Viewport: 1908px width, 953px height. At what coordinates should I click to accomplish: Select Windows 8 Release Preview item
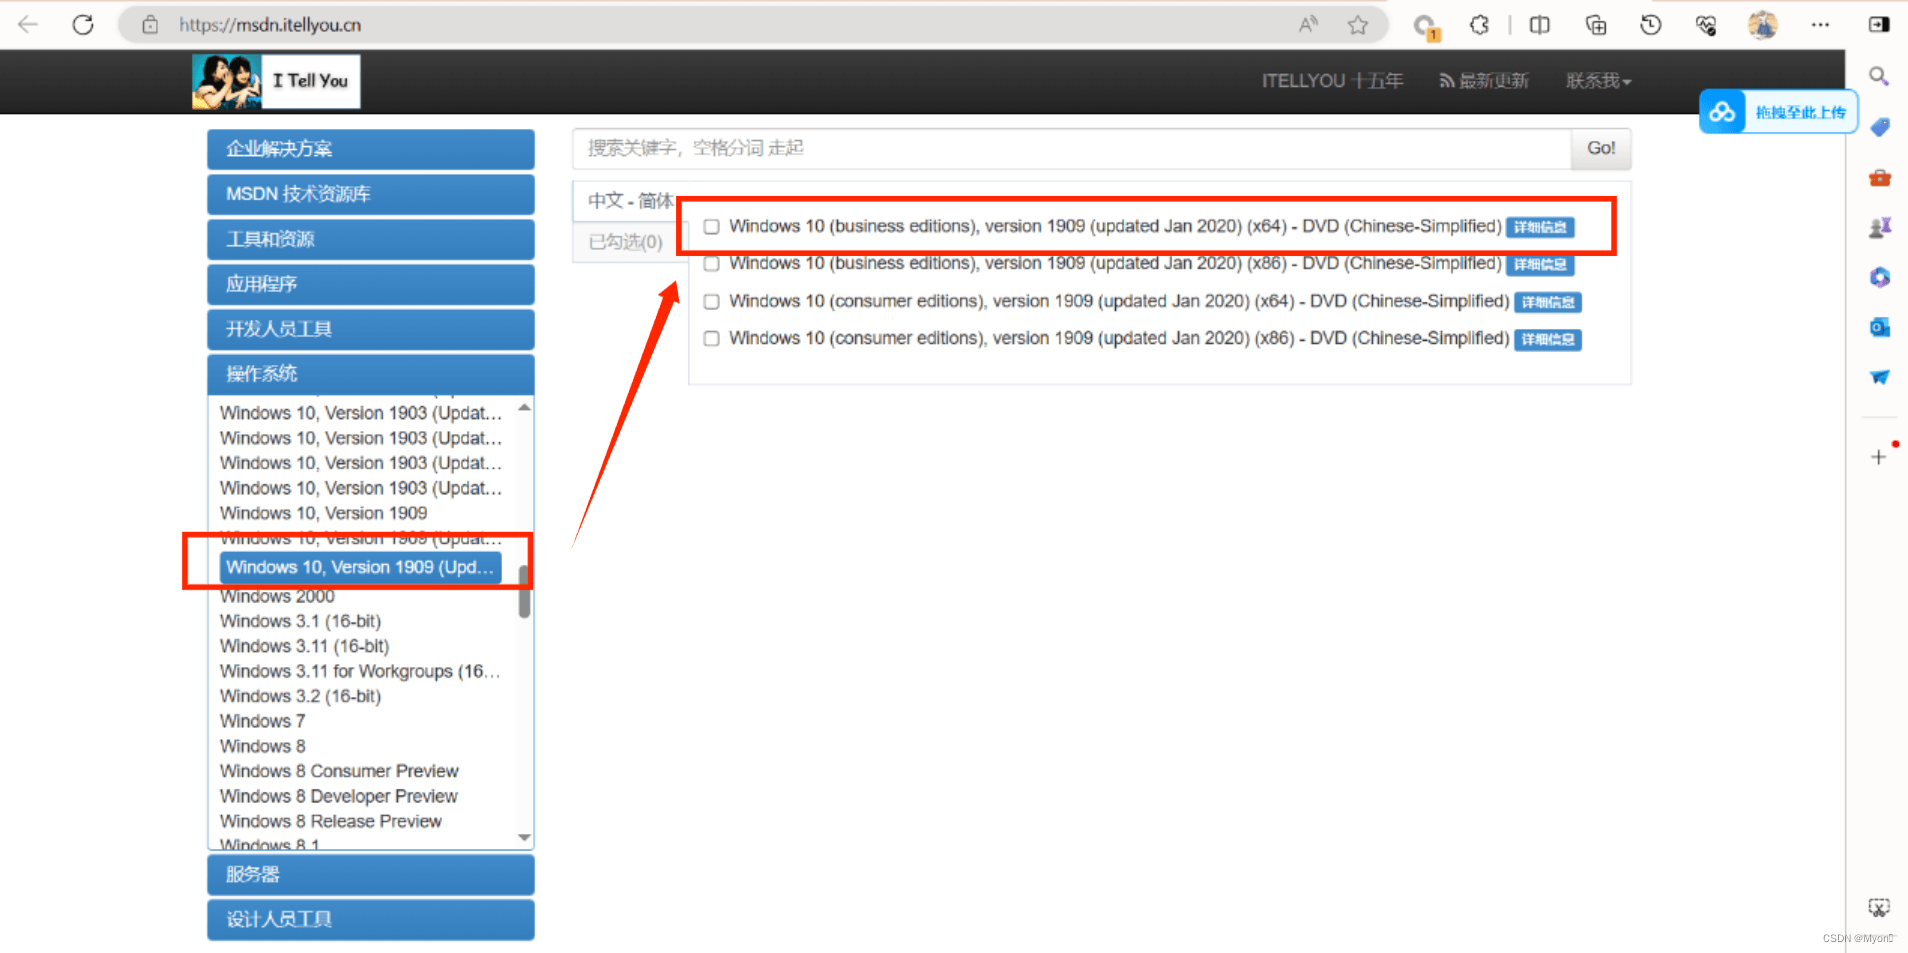click(330, 822)
